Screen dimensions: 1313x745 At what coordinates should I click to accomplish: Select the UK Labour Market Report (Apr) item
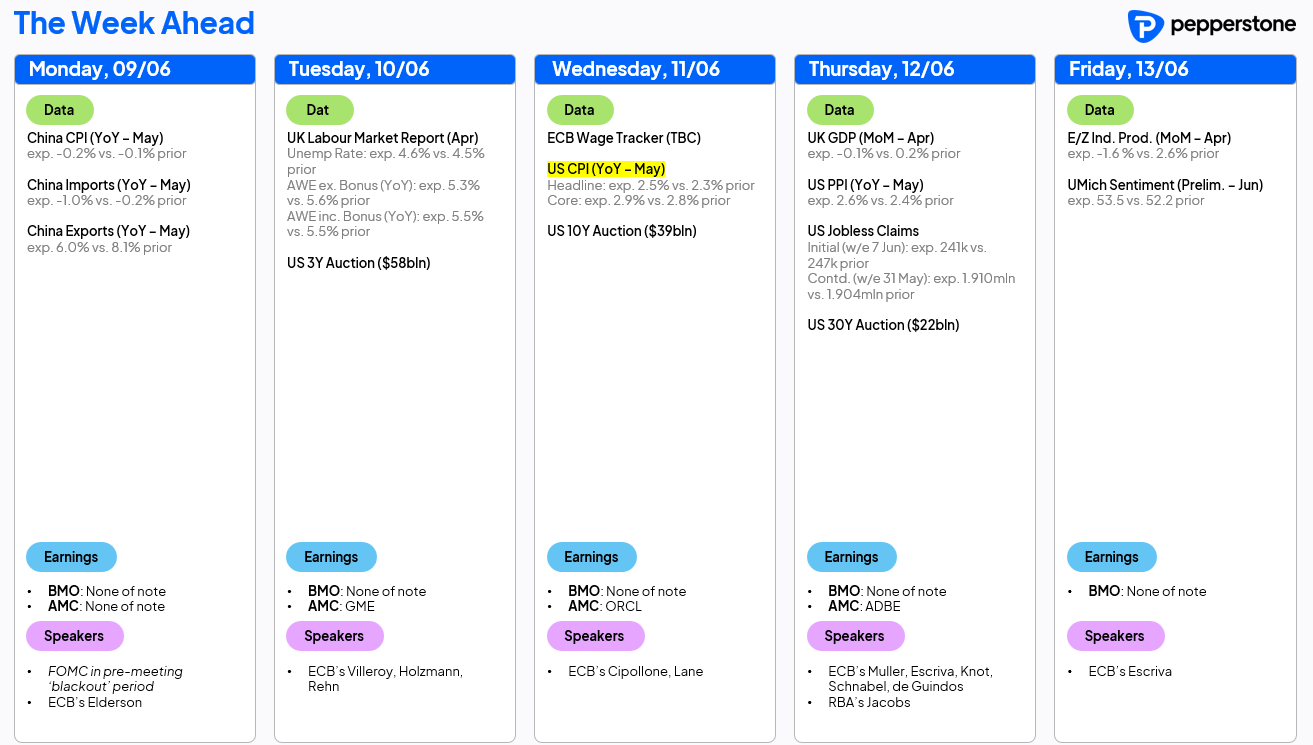[x=383, y=138]
